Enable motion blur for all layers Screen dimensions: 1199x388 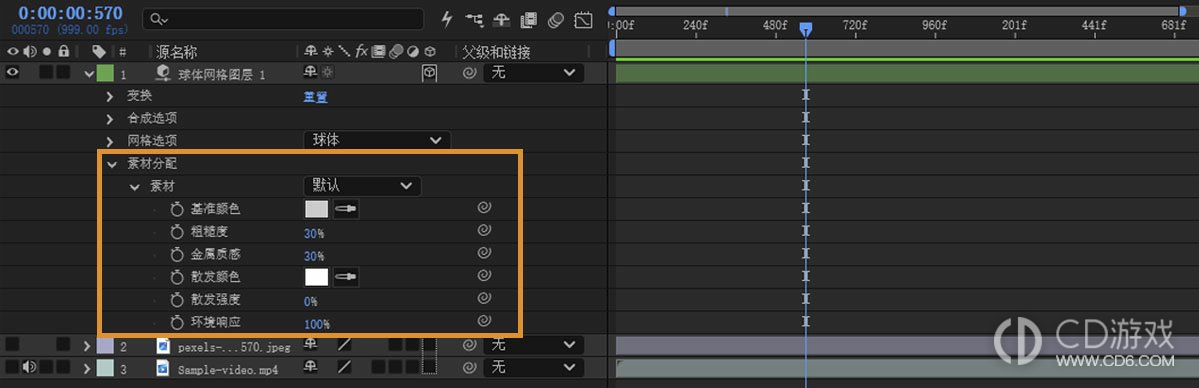click(x=556, y=20)
